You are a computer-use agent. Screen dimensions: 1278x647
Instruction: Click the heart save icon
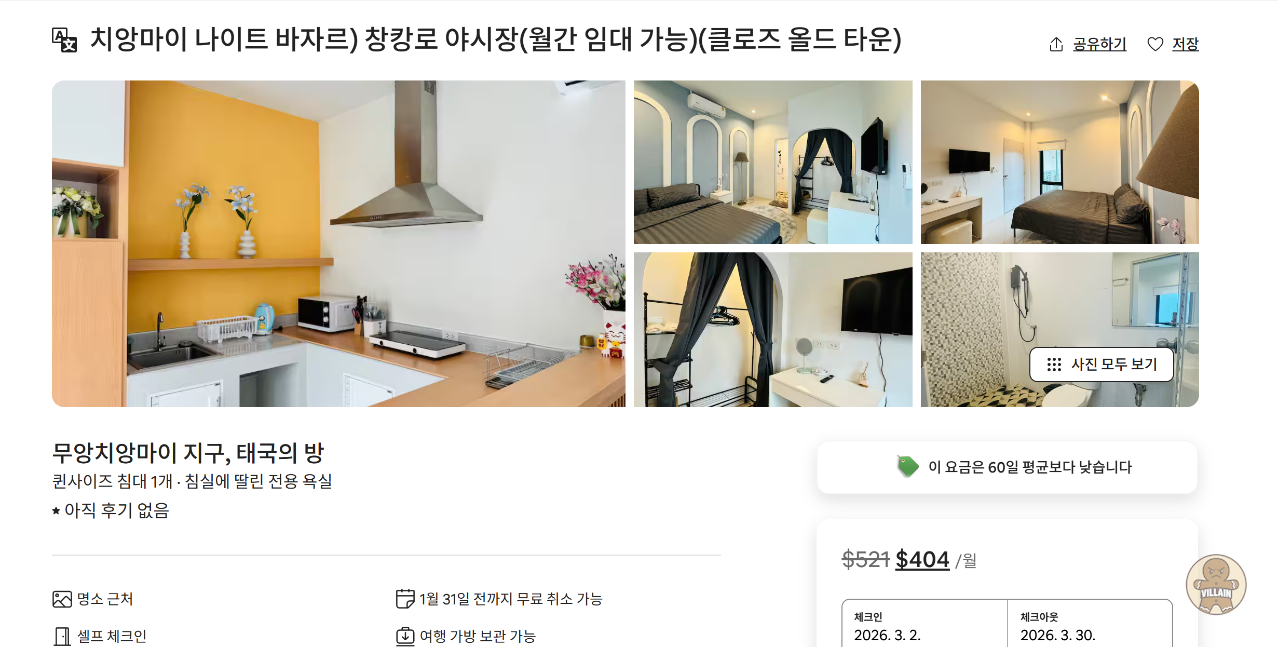point(1155,44)
